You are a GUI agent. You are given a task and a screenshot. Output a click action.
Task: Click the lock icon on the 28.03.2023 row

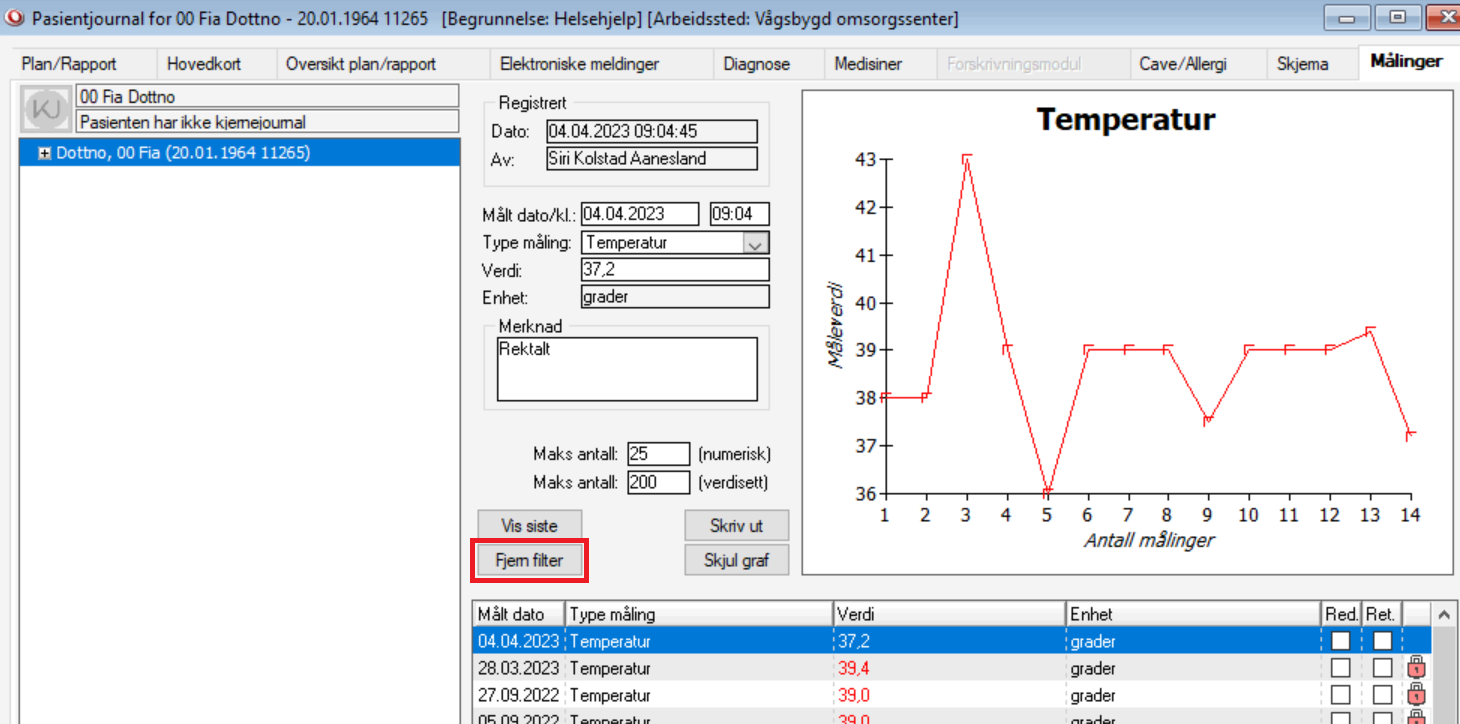(x=1415, y=668)
